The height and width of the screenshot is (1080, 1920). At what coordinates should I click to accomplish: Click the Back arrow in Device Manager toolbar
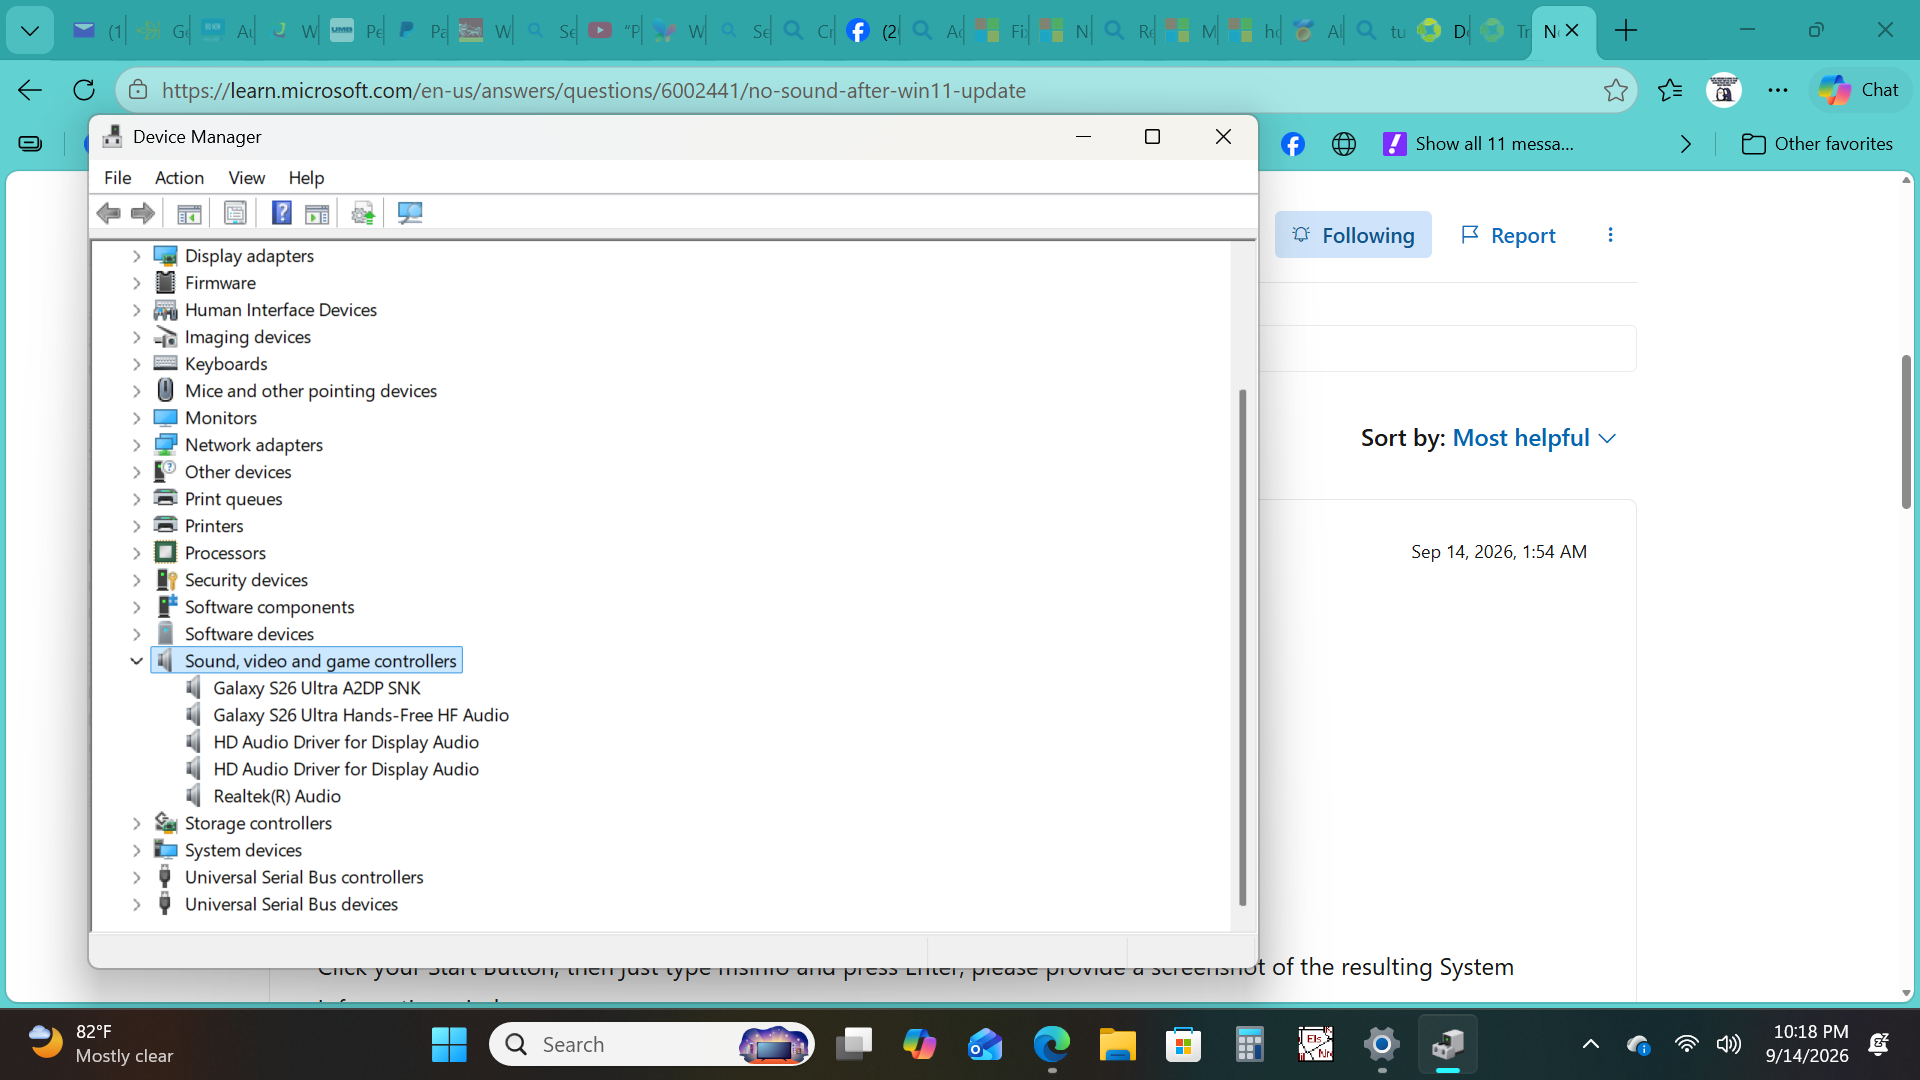click(109, 213)
